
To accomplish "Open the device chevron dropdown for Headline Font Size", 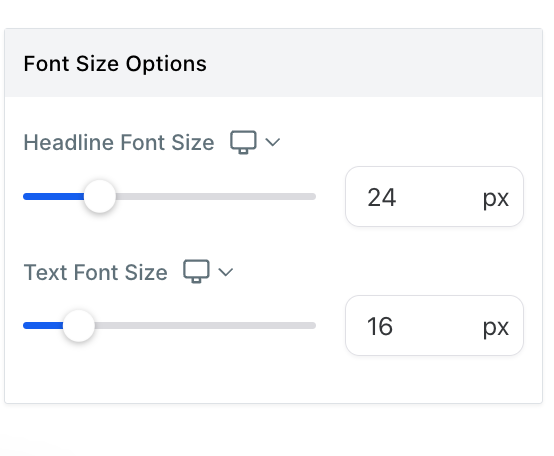I will pyautogui.click(x=272, y=142).
